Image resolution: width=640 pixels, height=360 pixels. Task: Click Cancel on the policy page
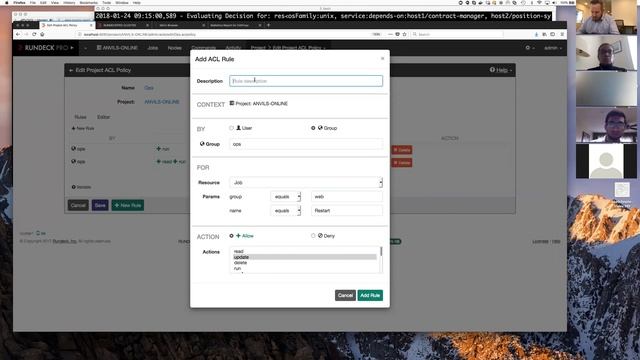(x=78, y=205)
